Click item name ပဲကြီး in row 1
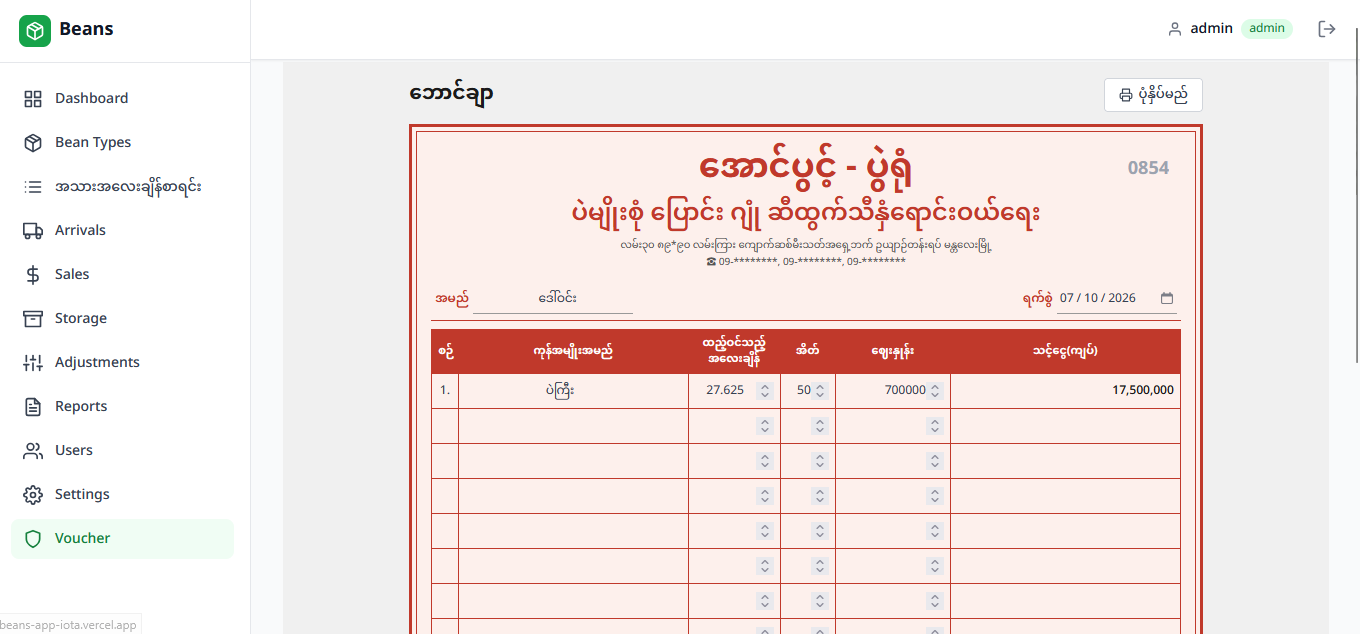Image resolution: width=1360 pixels, height=634 pixels. pyautogui.click(x=573, y=391)
